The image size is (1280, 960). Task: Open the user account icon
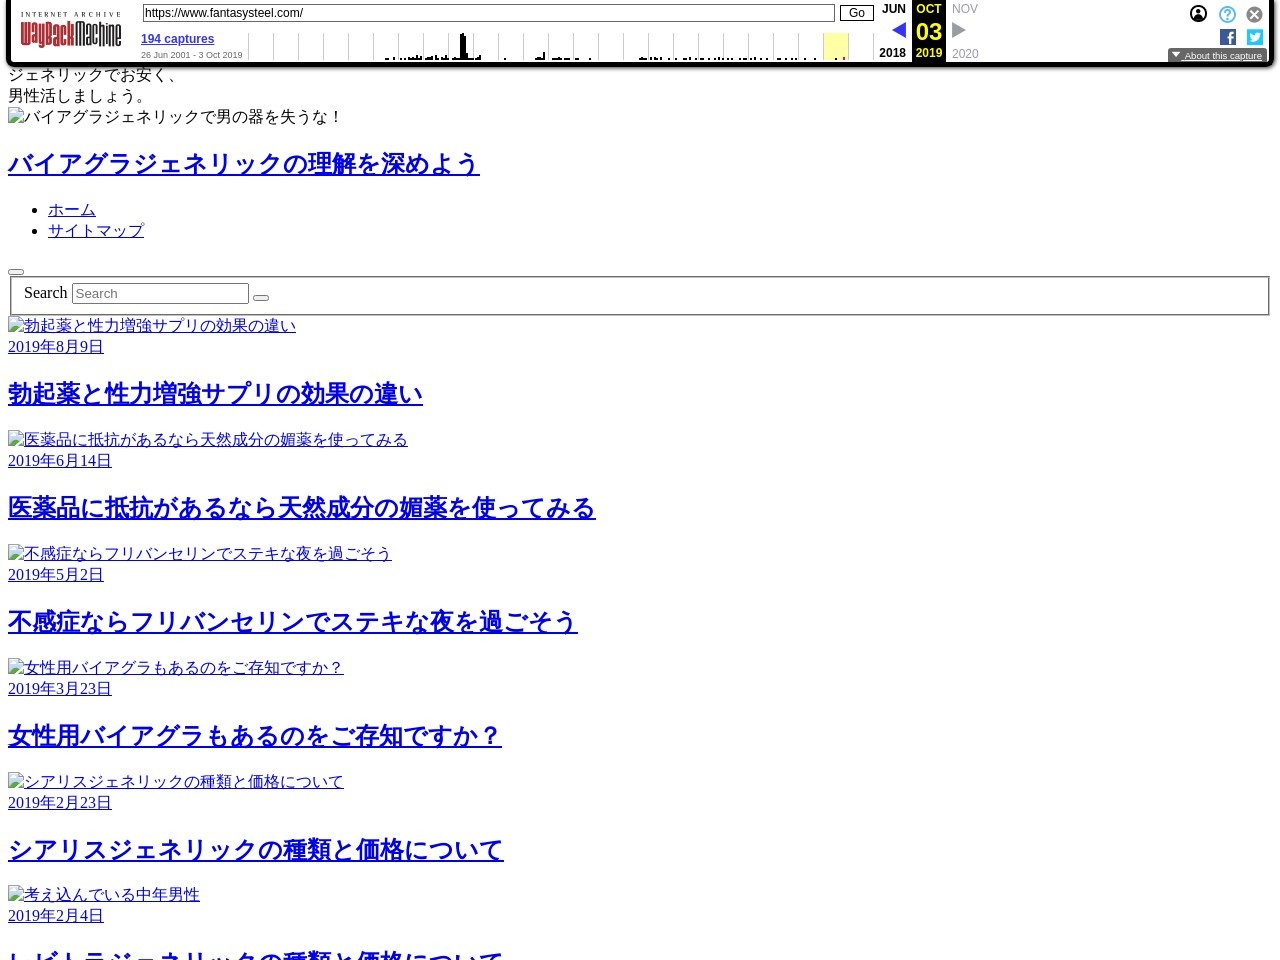pyautogui.click(x=1198, y=14)
